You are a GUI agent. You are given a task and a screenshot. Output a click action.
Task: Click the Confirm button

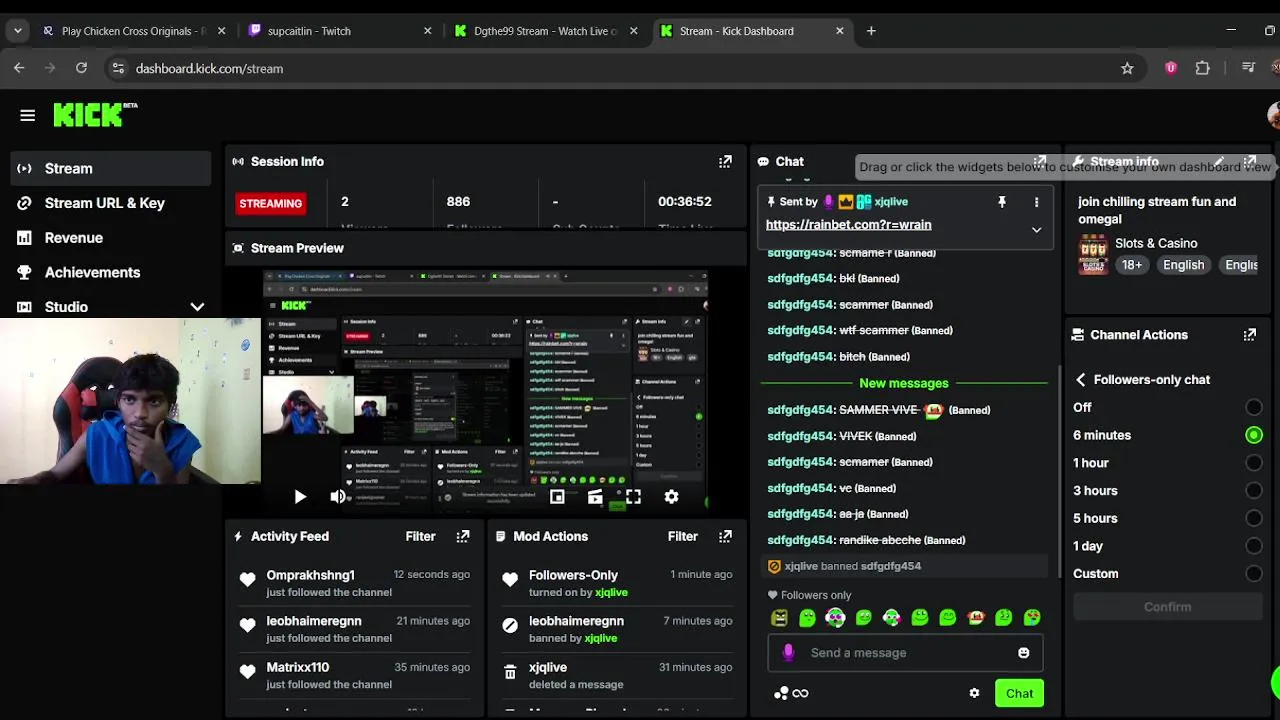[1167, 607]
